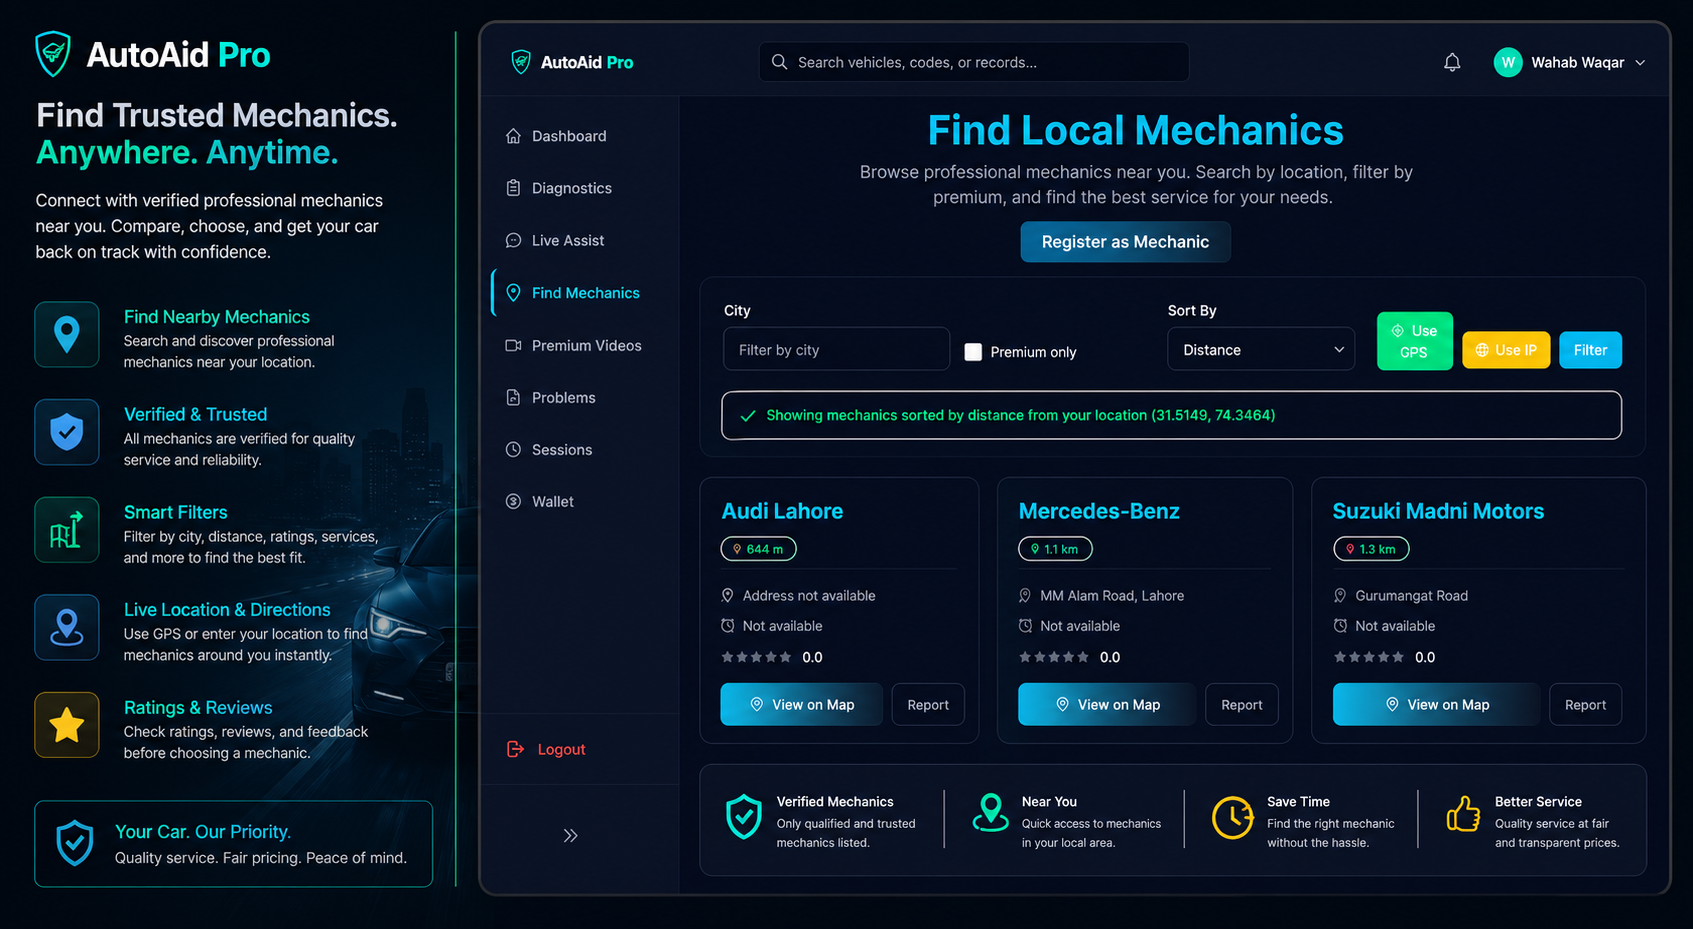
Task: Click the yellow Use IP button
Action: coord(1506,350)
